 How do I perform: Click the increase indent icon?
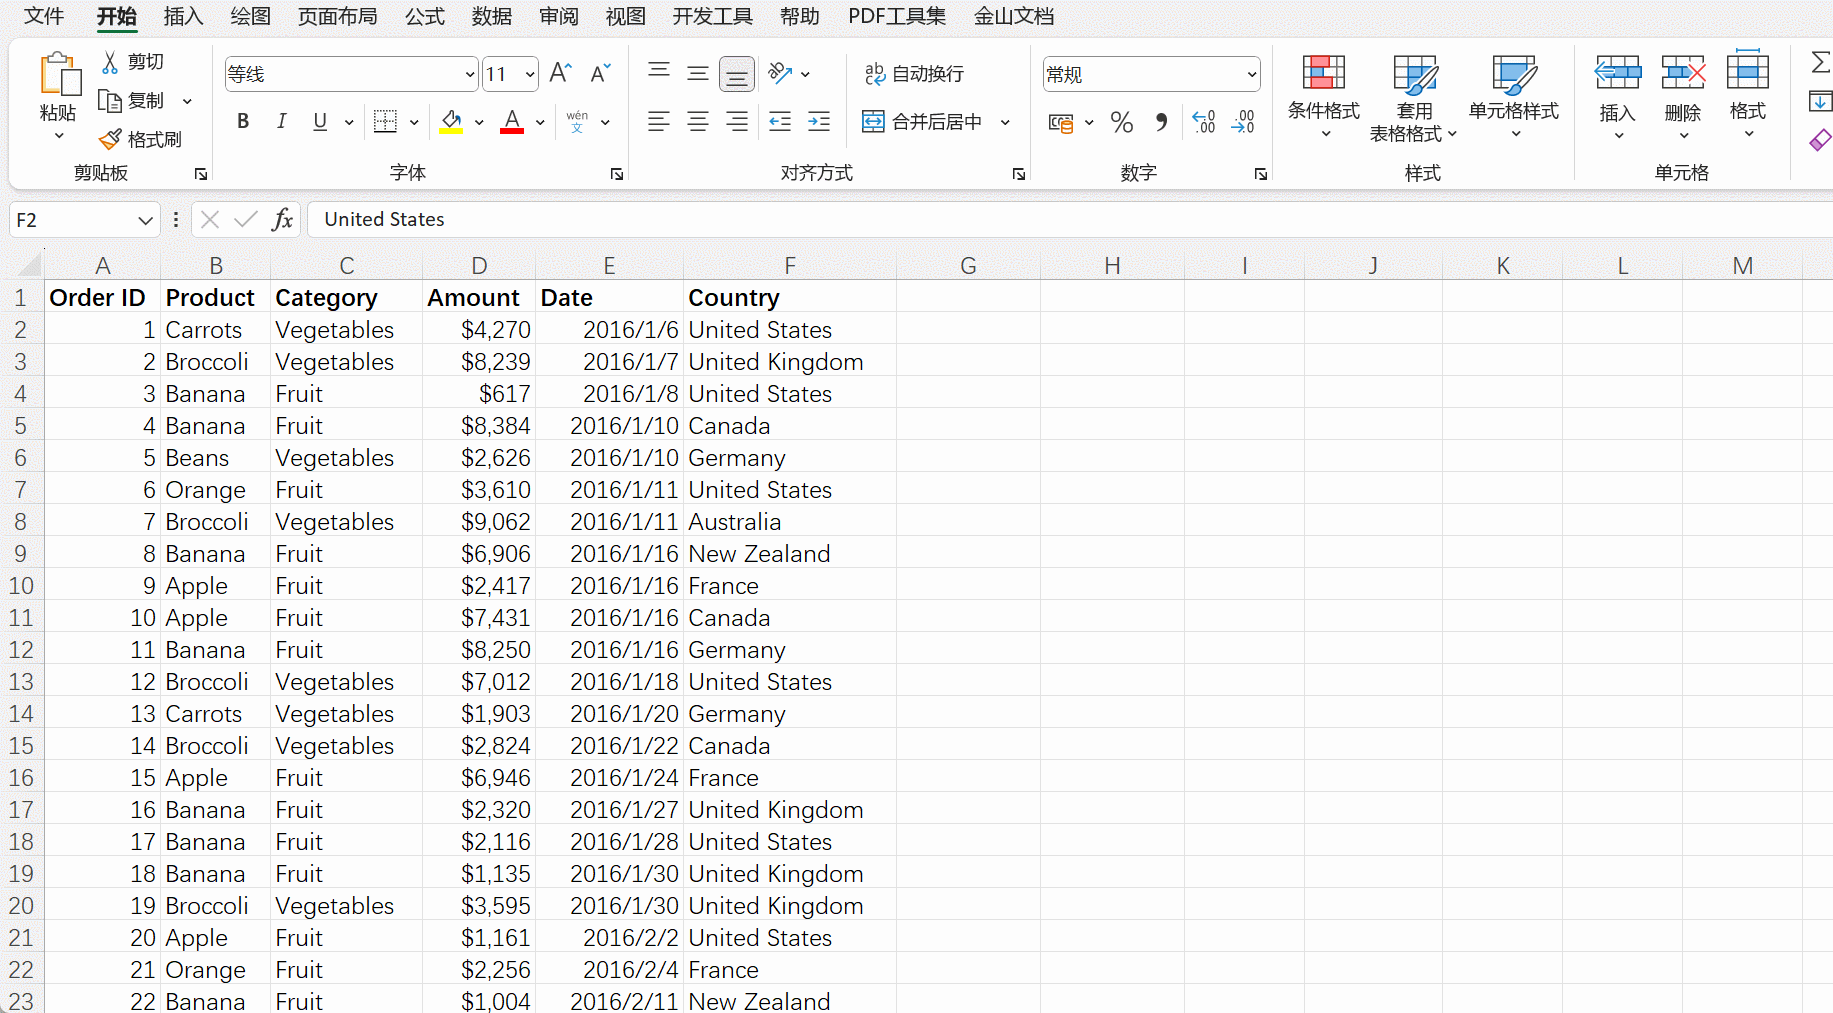point(818,122)
